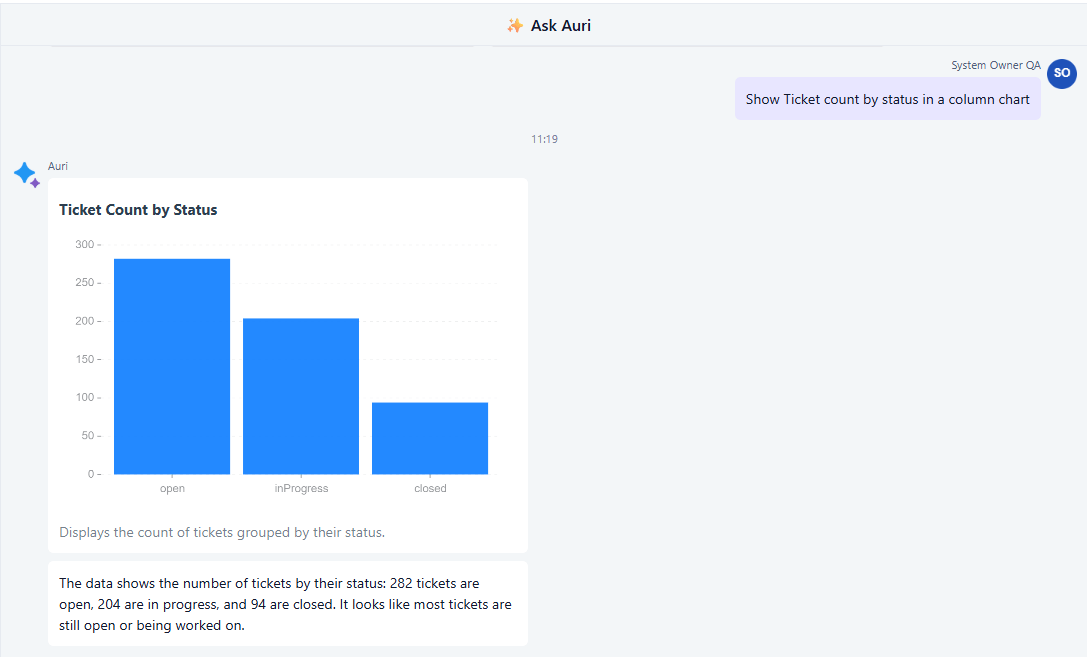The height and width of the screenshot is (657, 1087).
Task: Click the Ask Auri header title
Action: (x=560, y=26)
